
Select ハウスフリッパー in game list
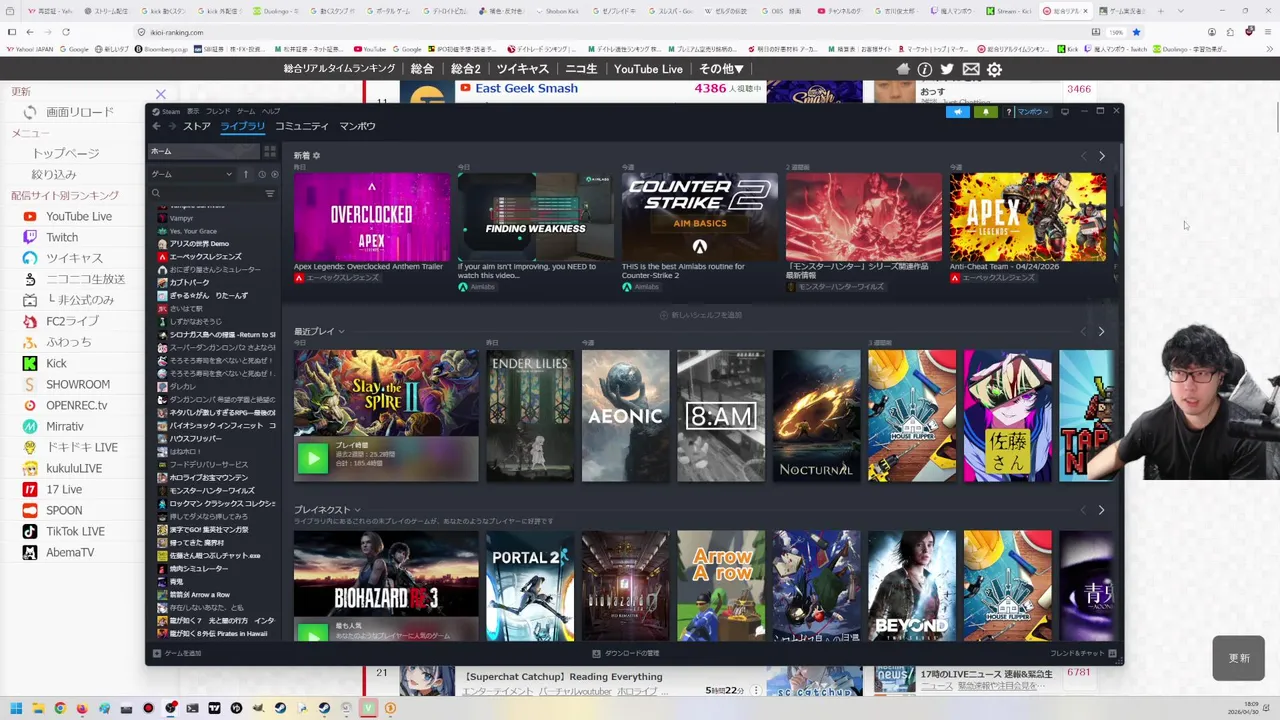(195, 438)
